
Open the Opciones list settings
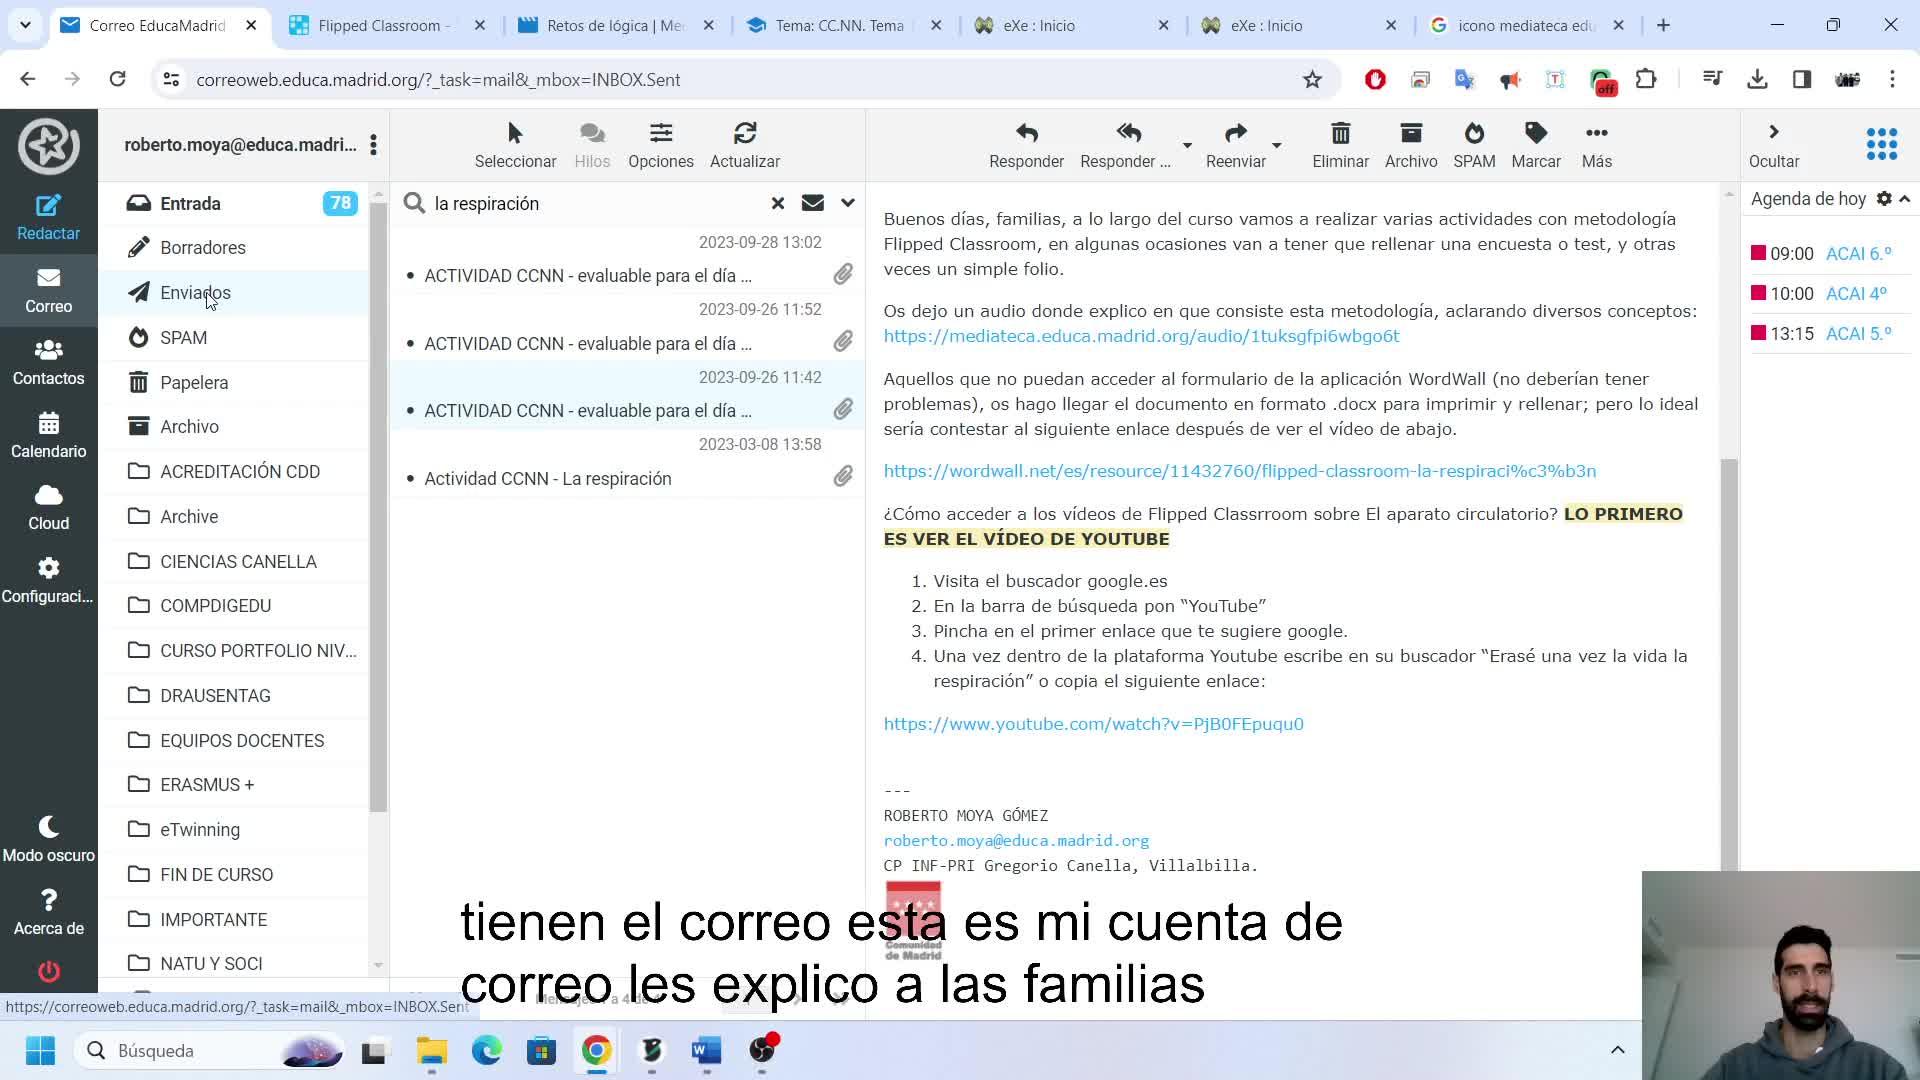[661, 145]
